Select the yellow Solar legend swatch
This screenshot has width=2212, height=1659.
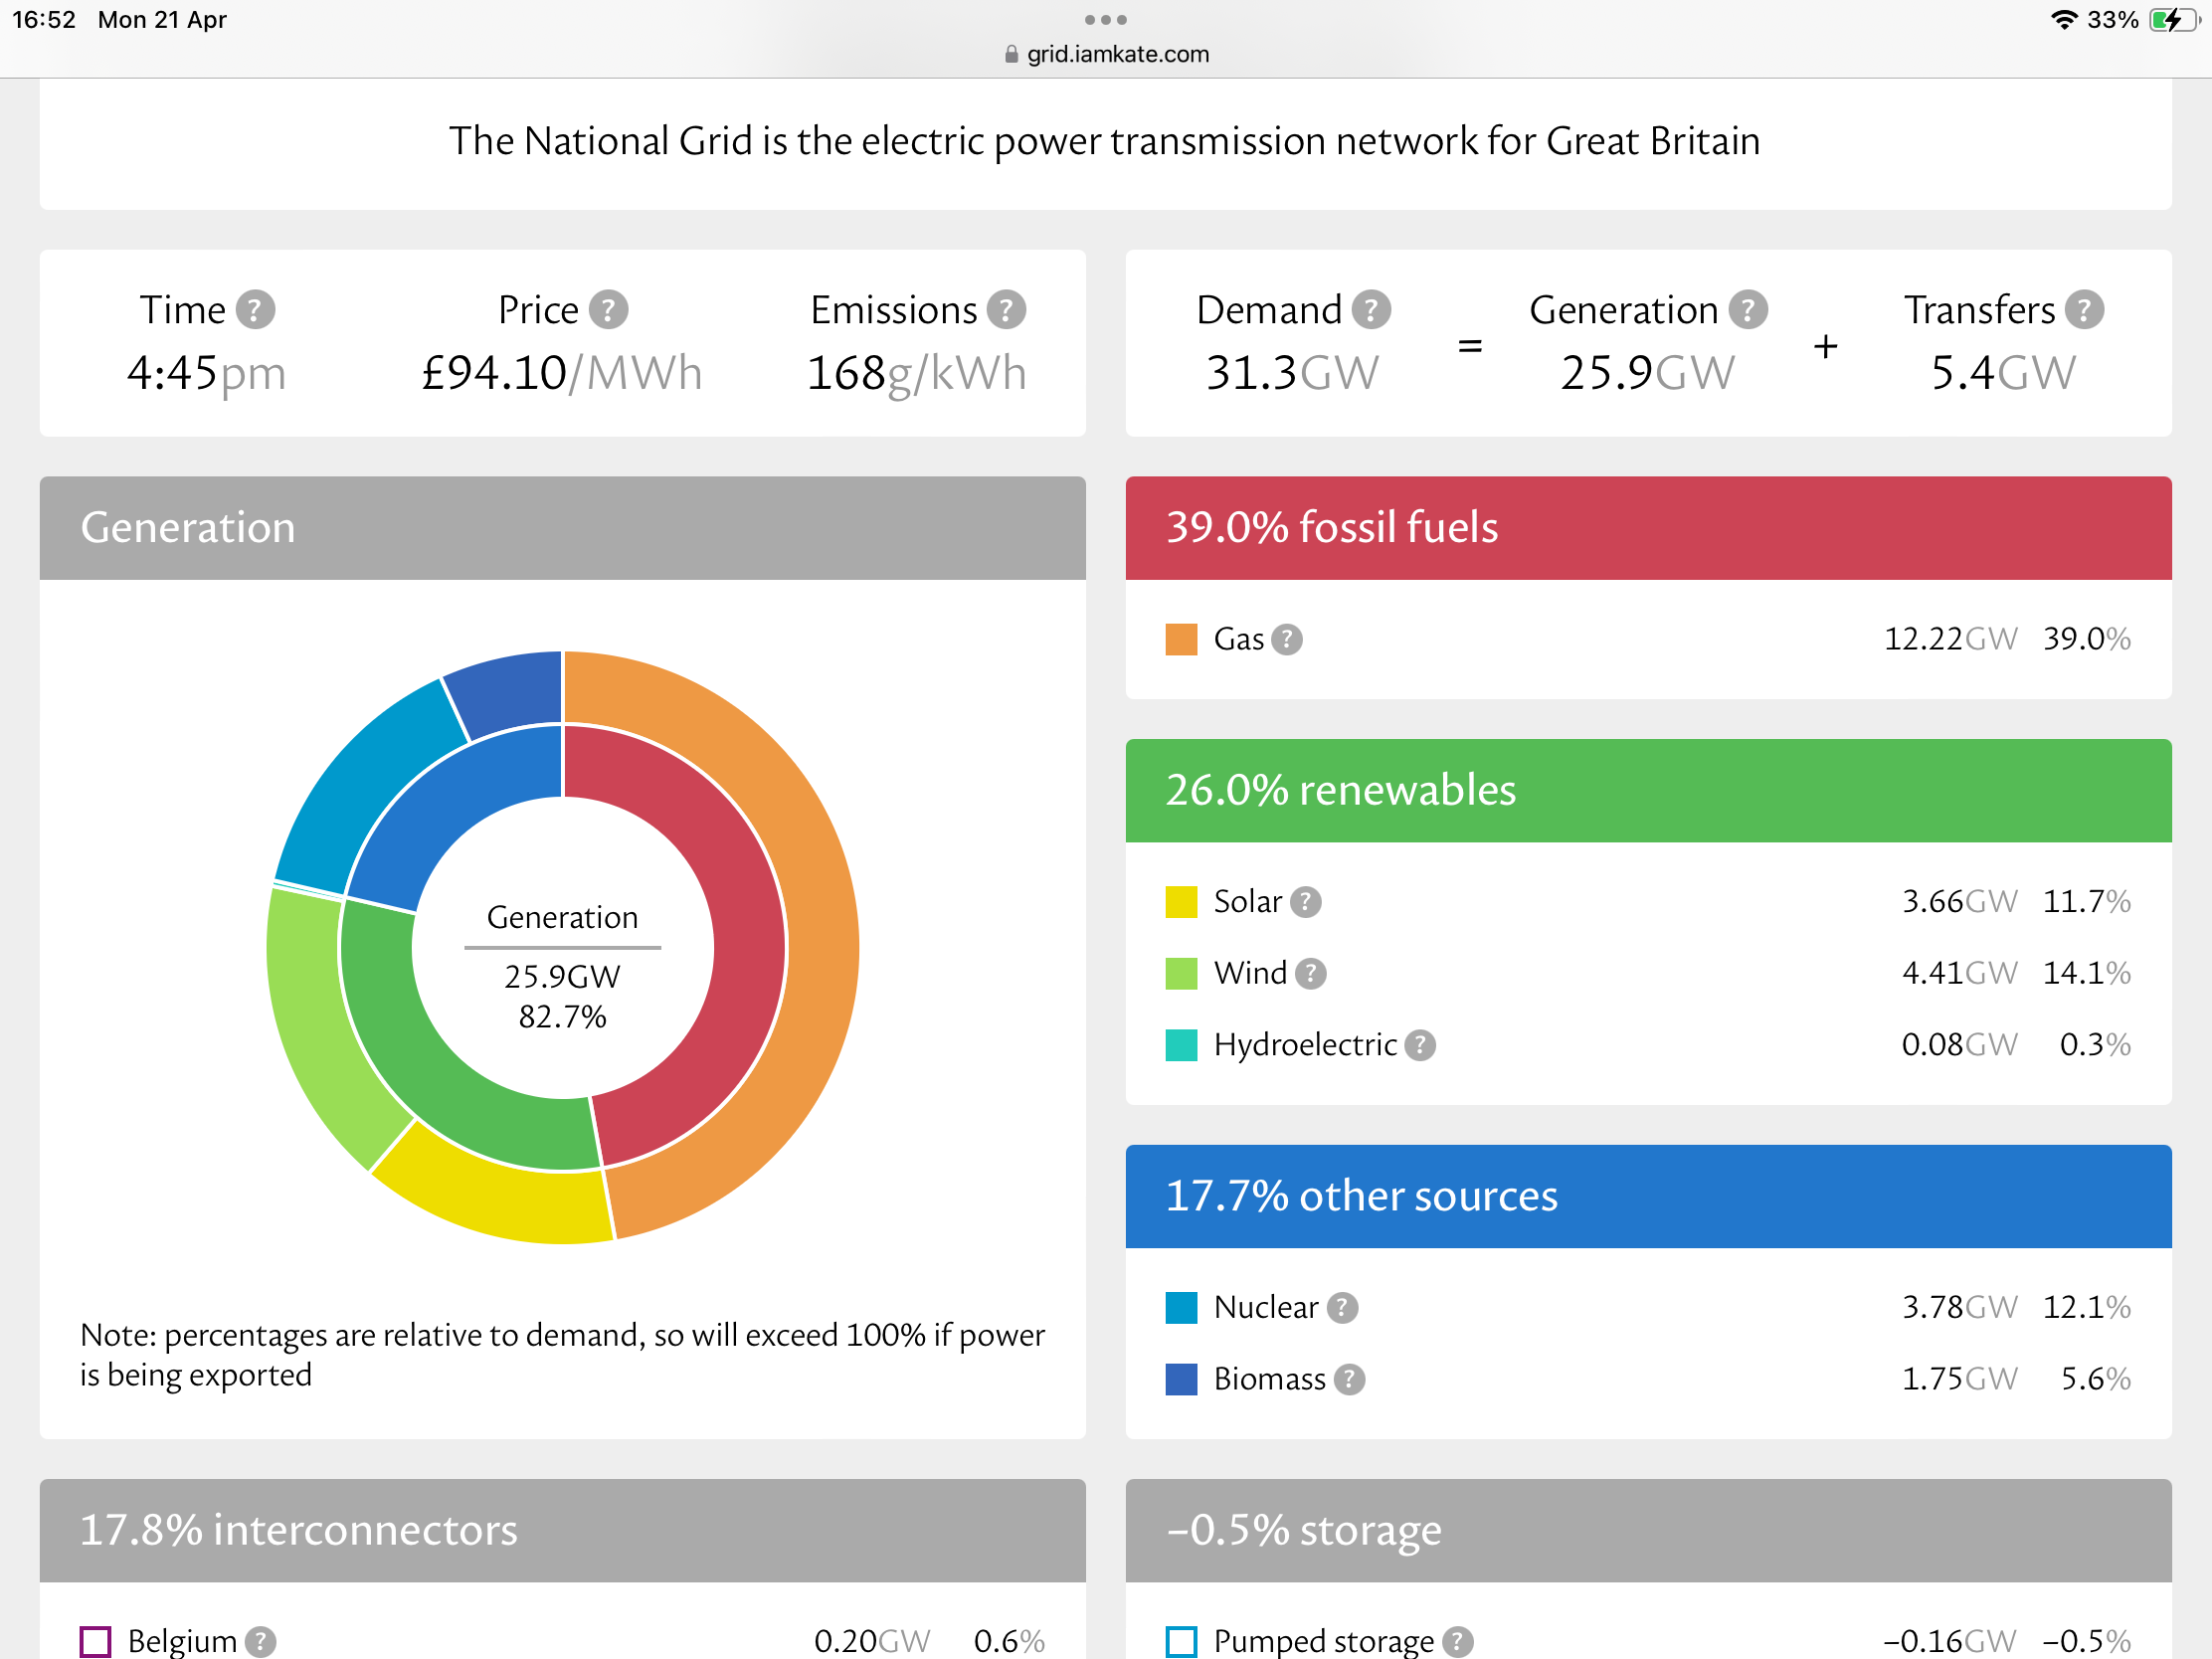(1181, 901)
